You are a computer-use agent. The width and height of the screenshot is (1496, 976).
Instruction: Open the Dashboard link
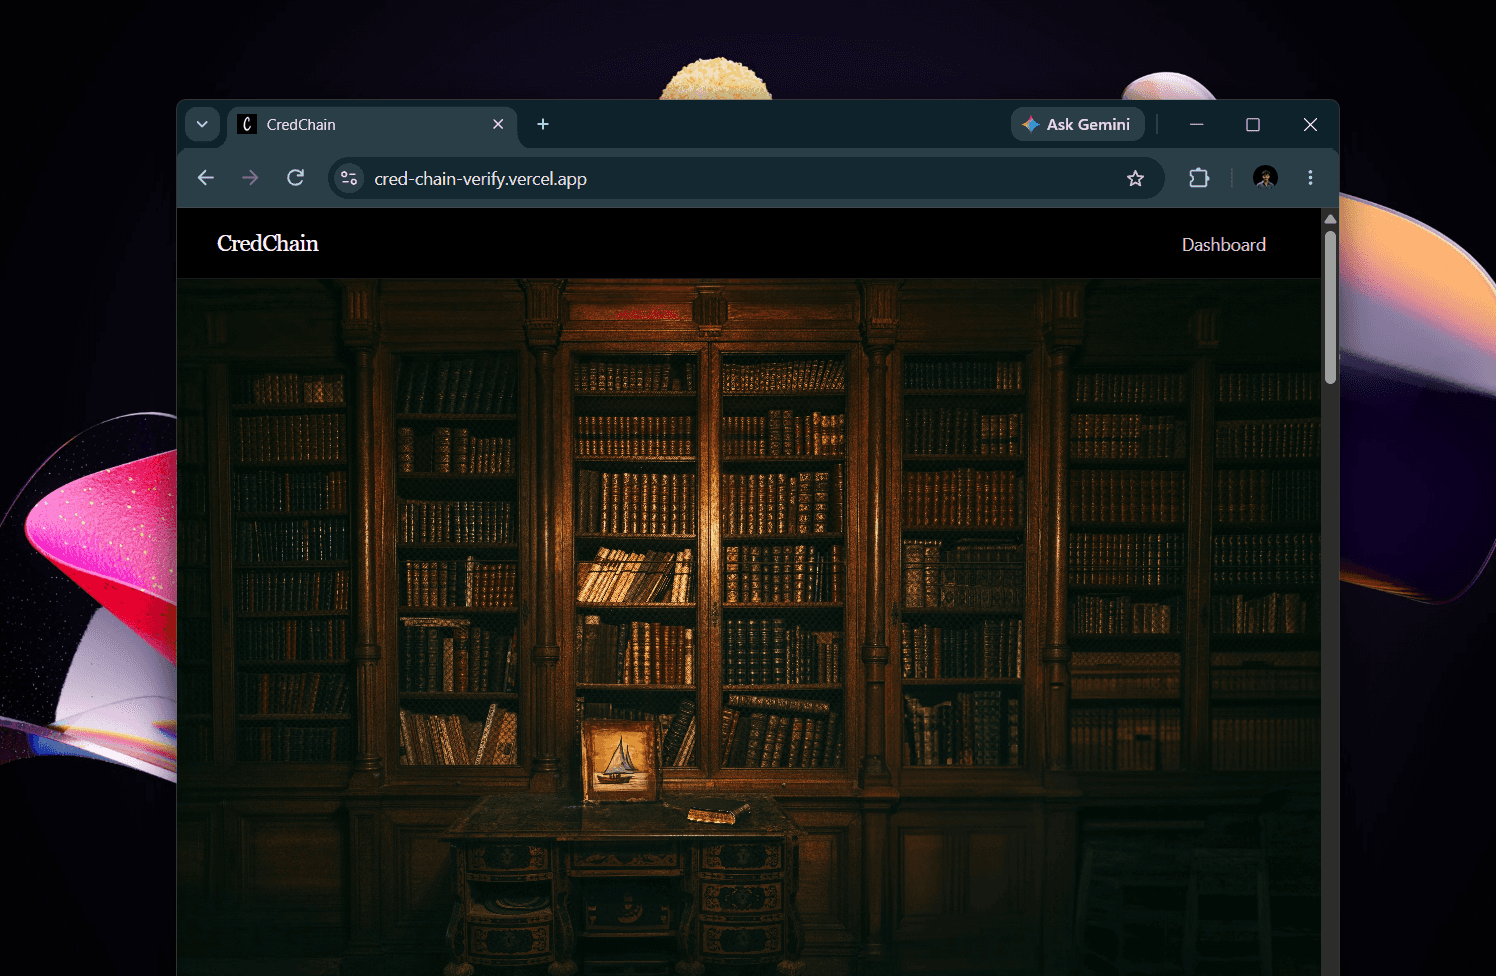pos(1224,245)
